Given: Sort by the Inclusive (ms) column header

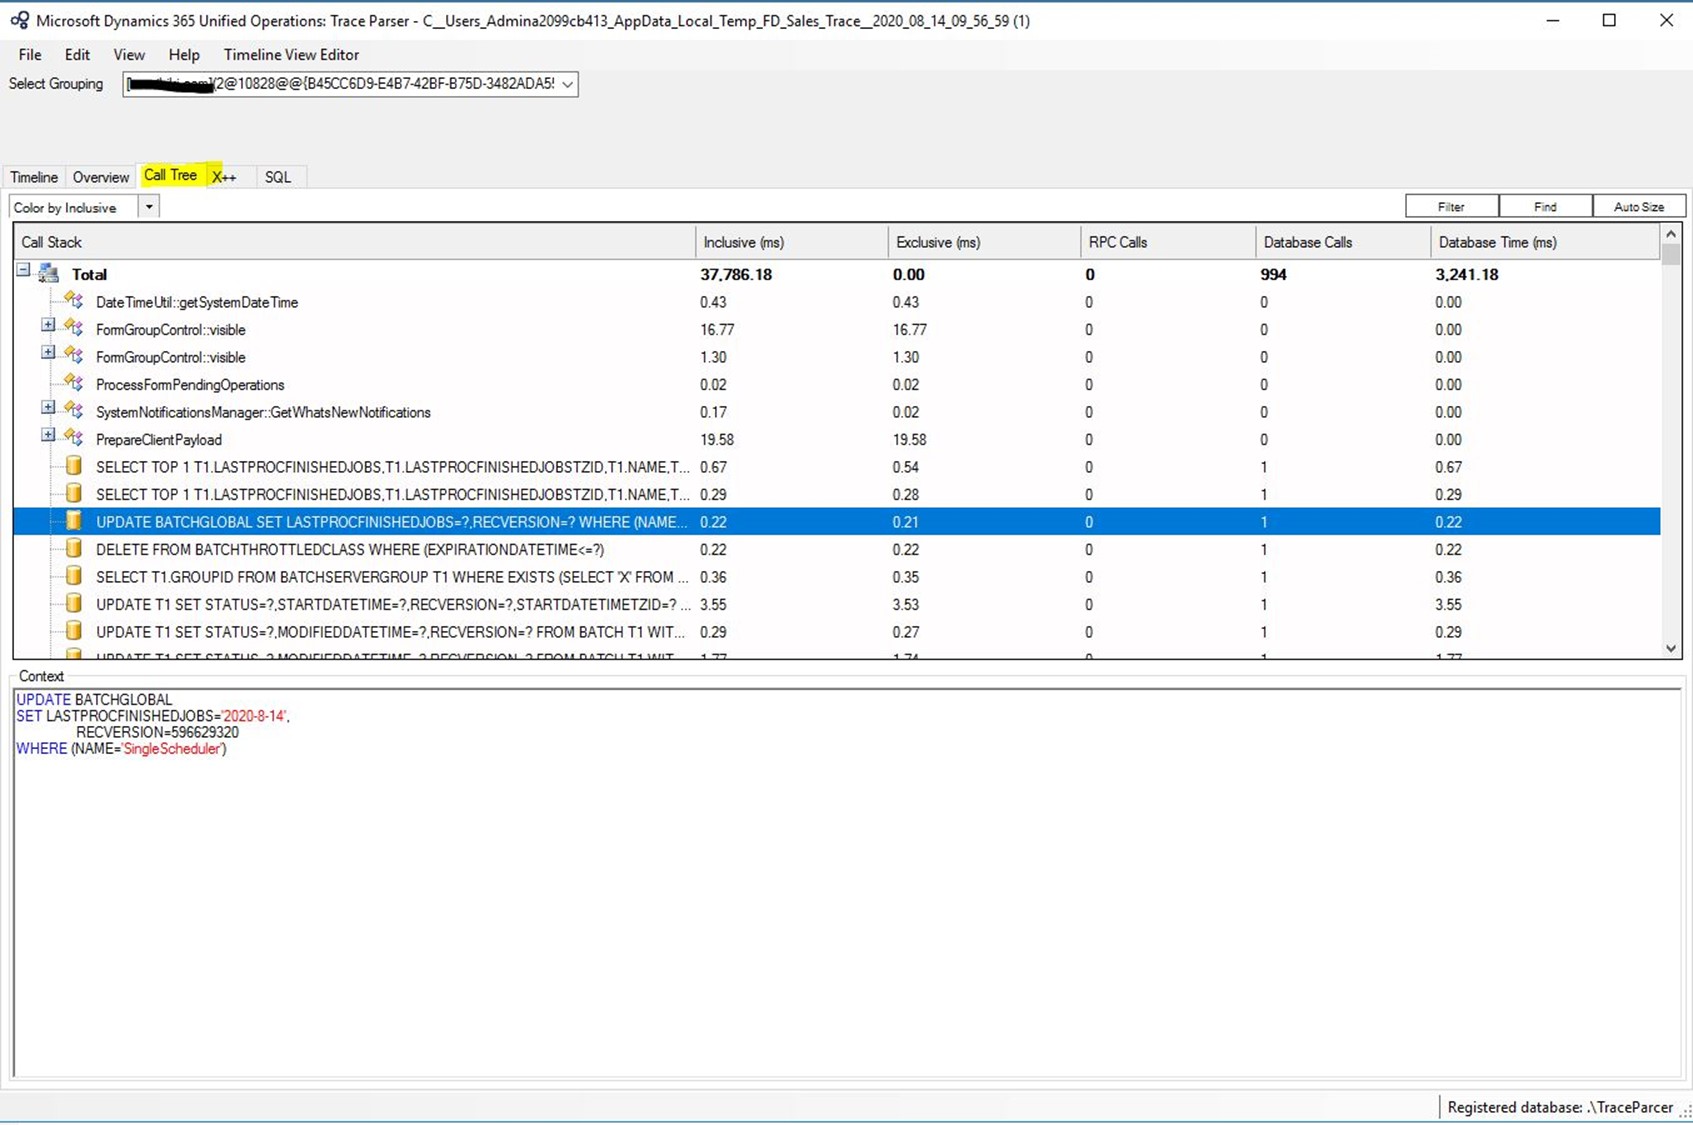Looking at the screenshot, I should click(x=791, y=242).
